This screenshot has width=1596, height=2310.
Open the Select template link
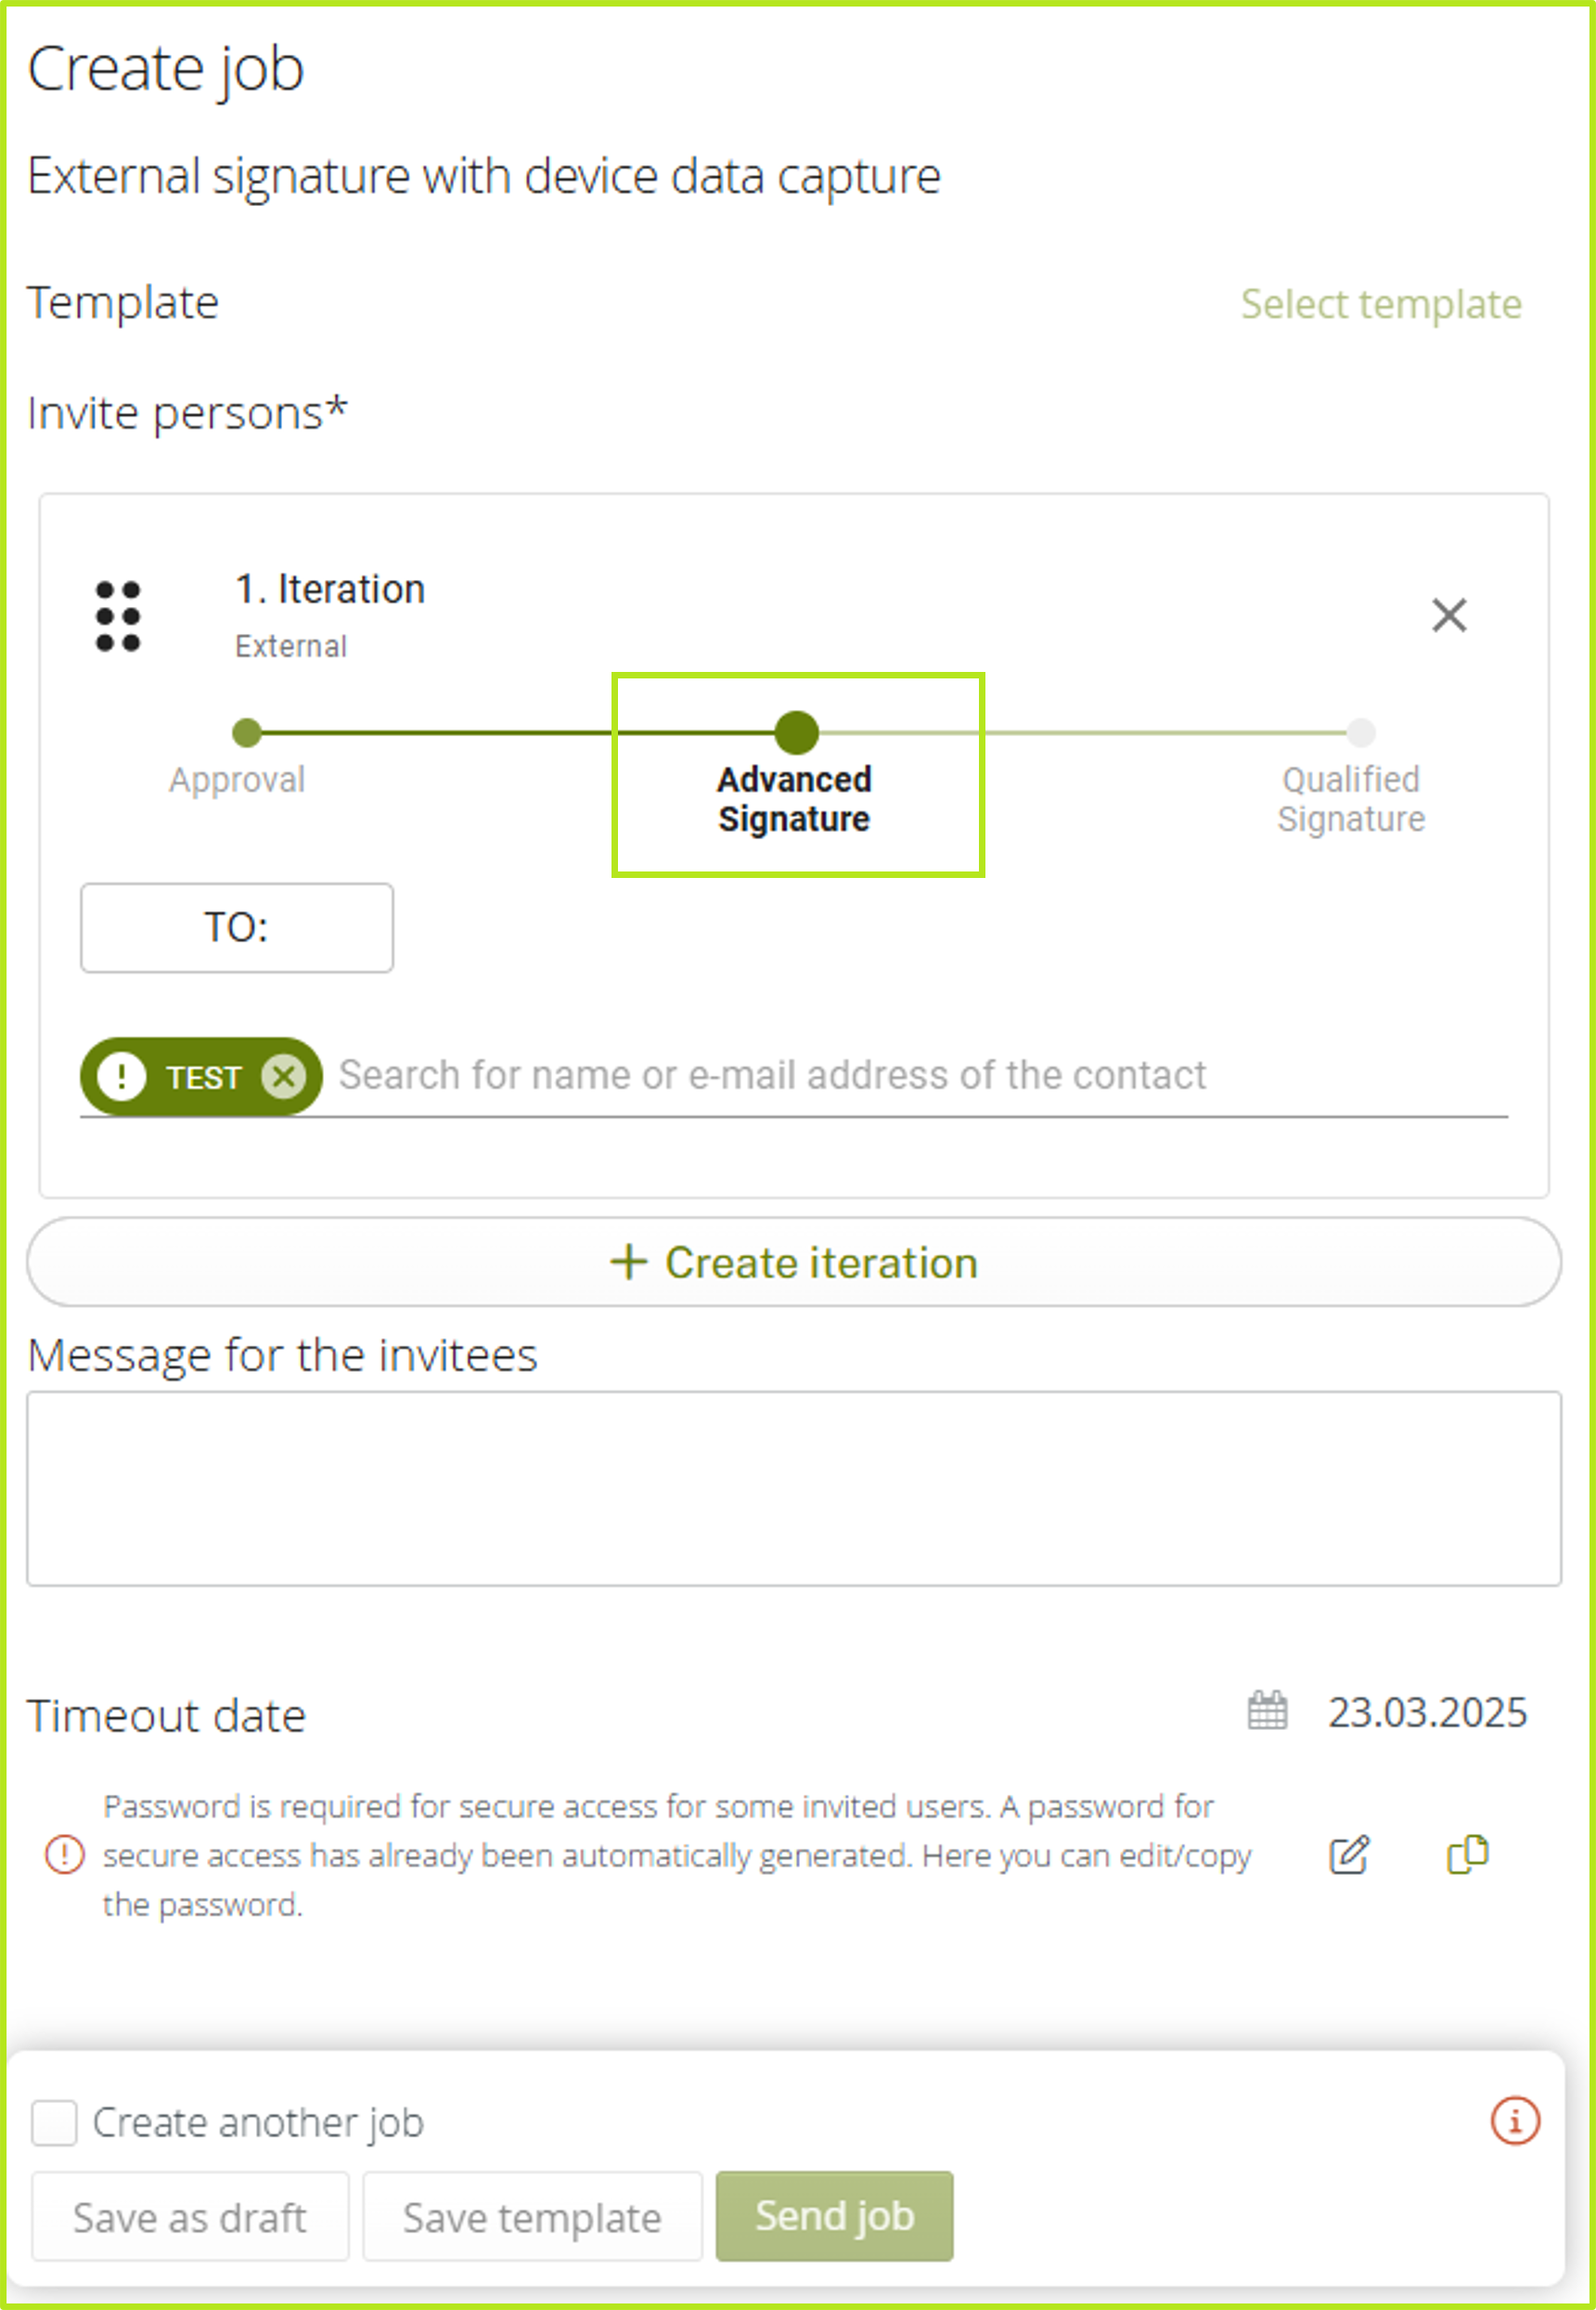1380,304
